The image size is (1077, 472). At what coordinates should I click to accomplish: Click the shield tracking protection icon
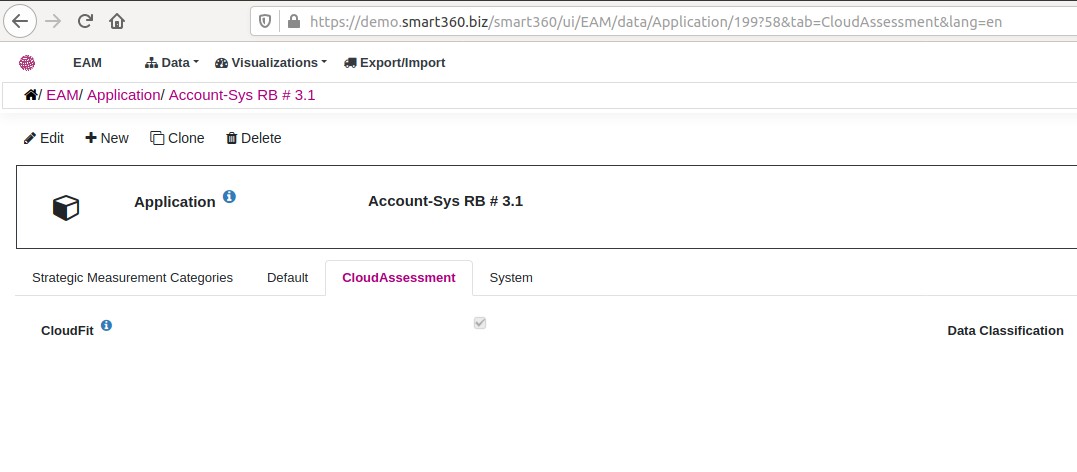tap(265, 21)
